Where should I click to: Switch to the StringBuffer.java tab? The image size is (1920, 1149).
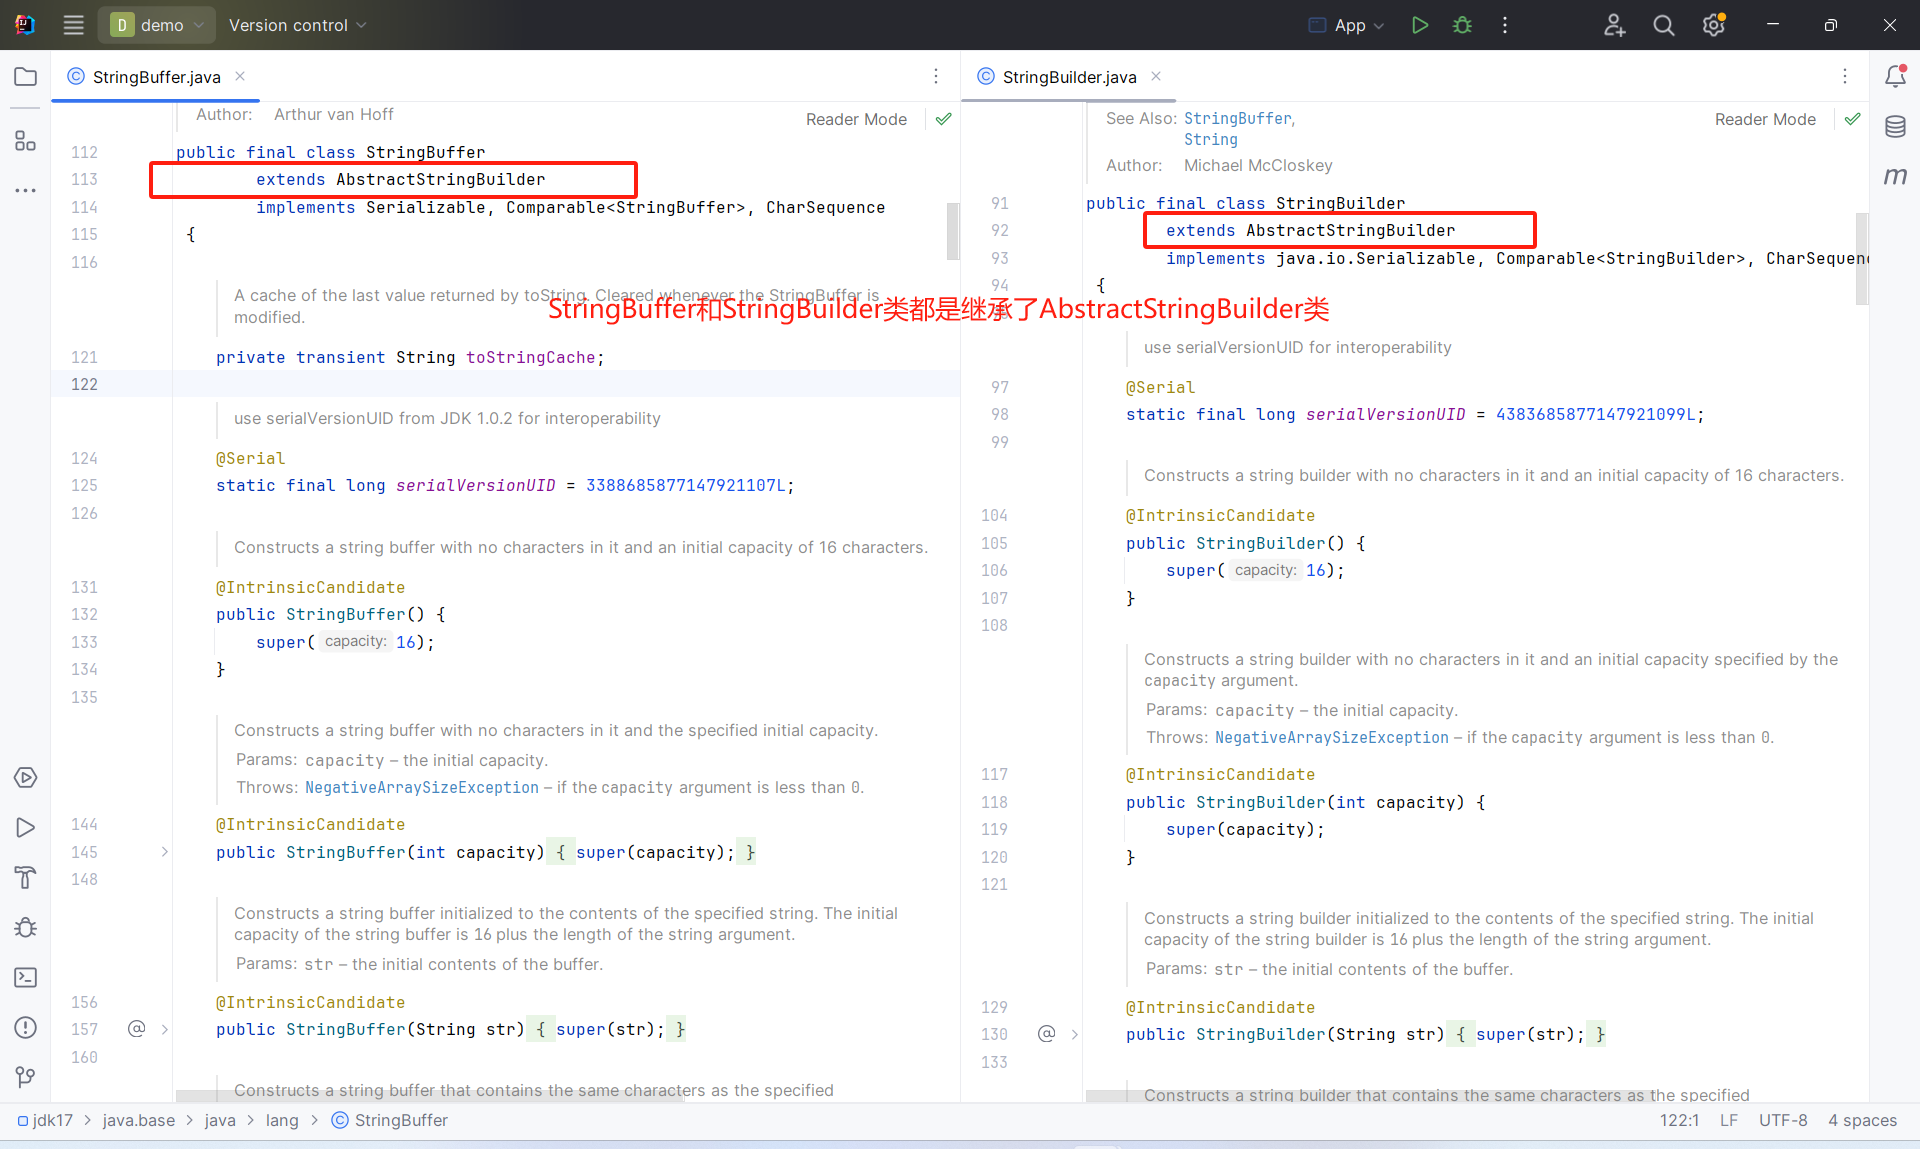(156, 77)
